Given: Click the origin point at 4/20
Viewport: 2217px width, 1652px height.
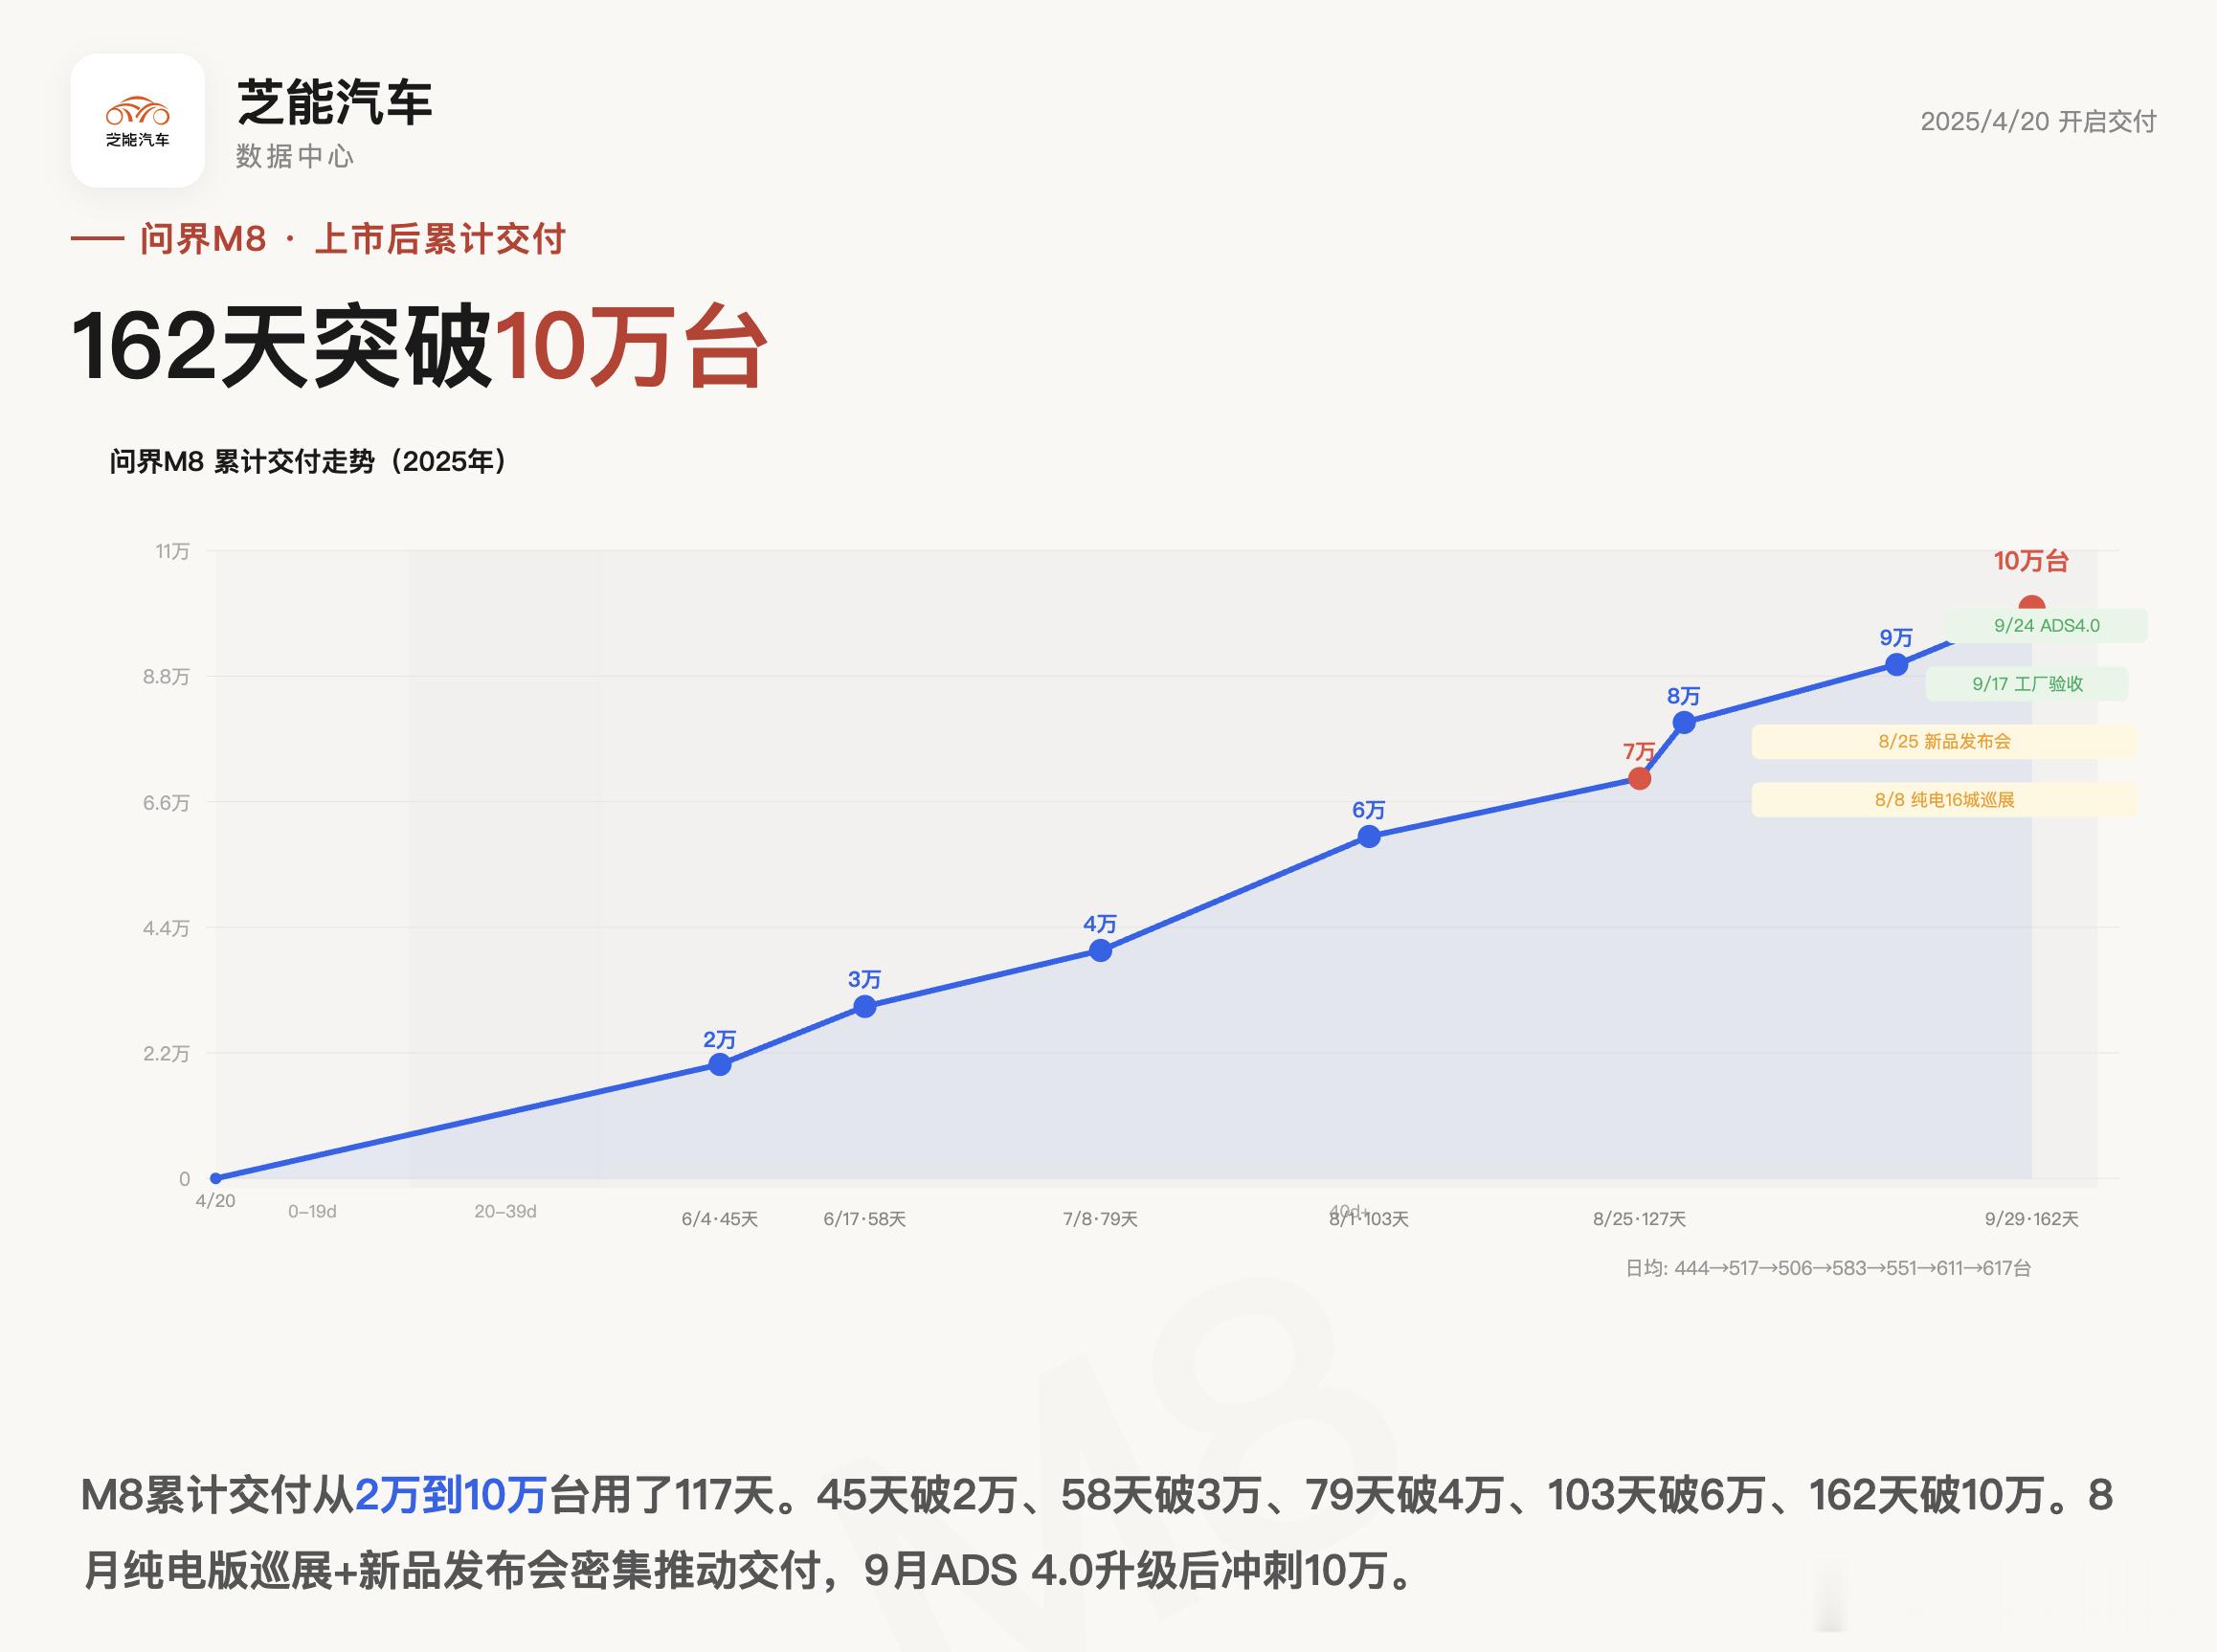Looking at the screenshot, I should tap(215, 1179).
